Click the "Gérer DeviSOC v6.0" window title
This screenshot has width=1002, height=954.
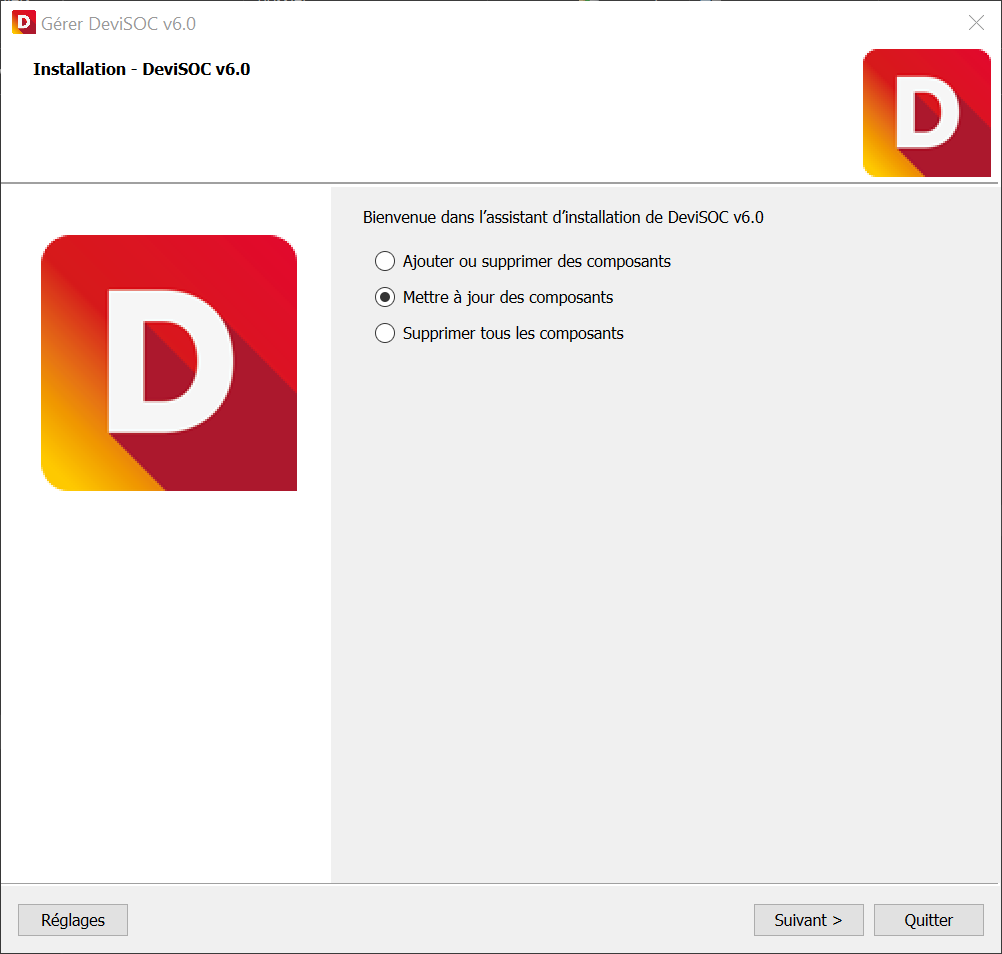click(x=118, y=24)
